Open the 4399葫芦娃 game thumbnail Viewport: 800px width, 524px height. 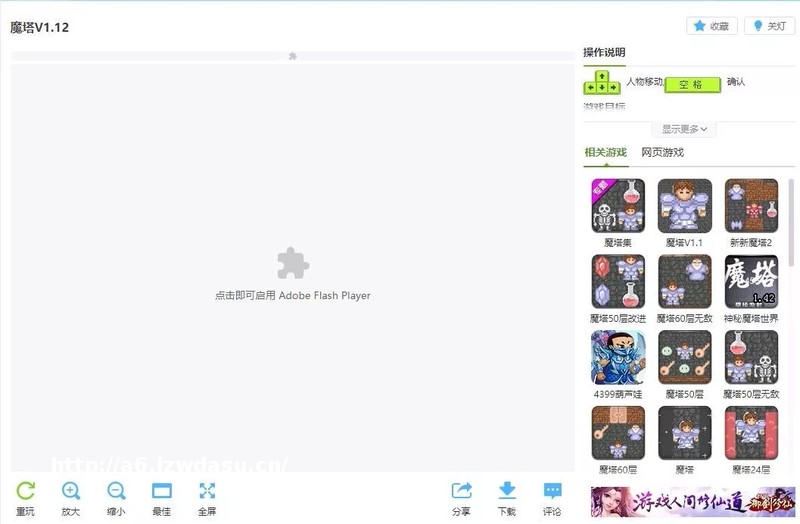(x=618, y=358)
